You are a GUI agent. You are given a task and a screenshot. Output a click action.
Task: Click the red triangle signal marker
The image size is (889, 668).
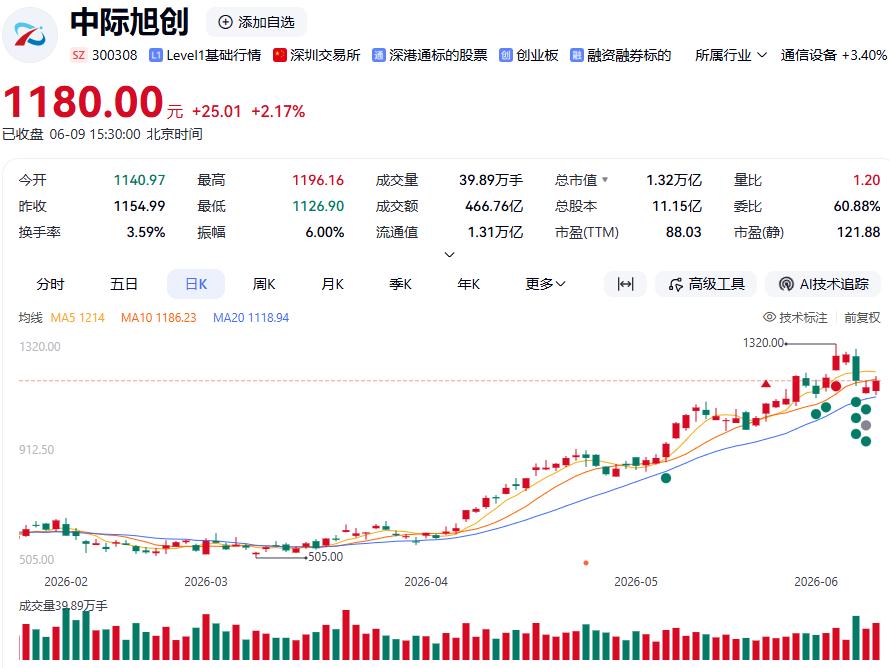(766, 384)
